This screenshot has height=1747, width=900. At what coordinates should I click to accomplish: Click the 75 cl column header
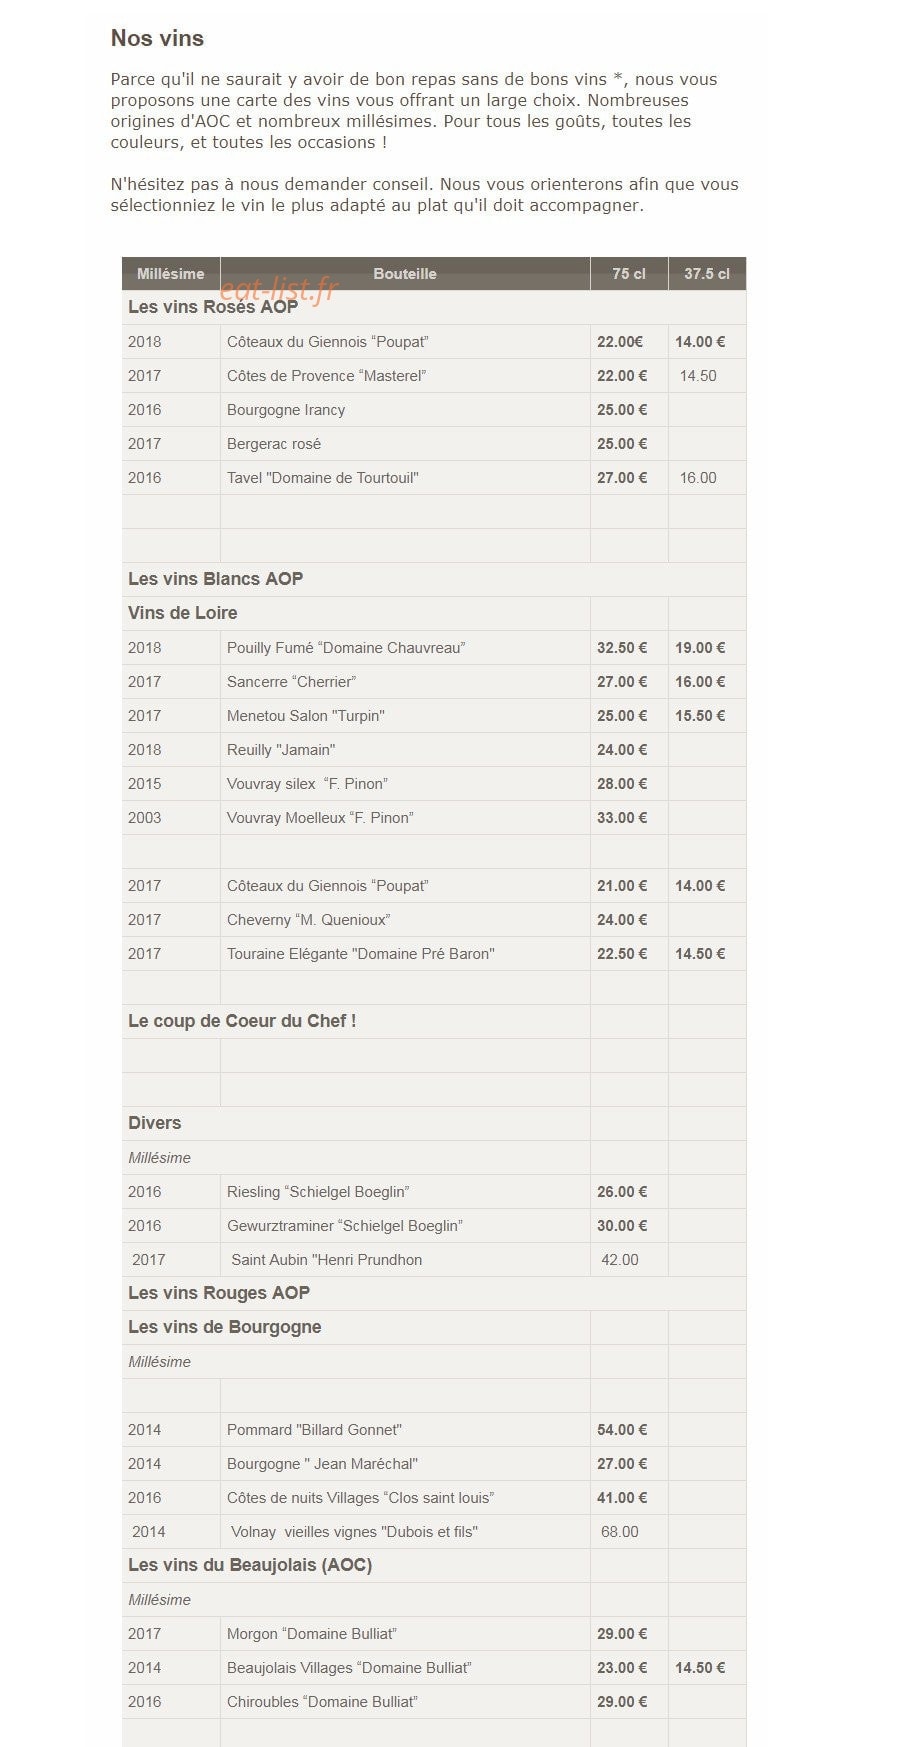629,274
